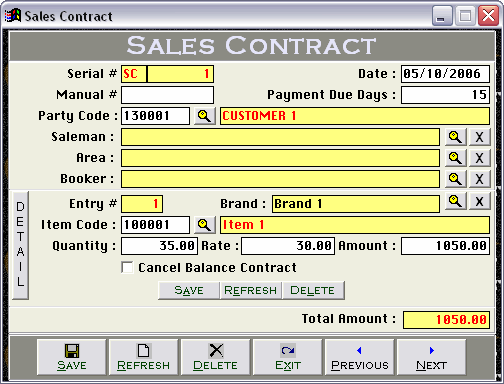Click the Amount field 1050.00
504x384 pixels.
pyautogui.click(x=445, y=246)
